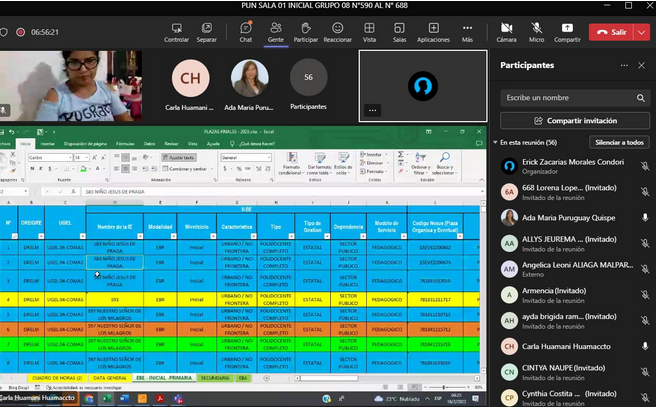
Task: Click the Aplicaciones apps icon
Action: click(433, 31)
